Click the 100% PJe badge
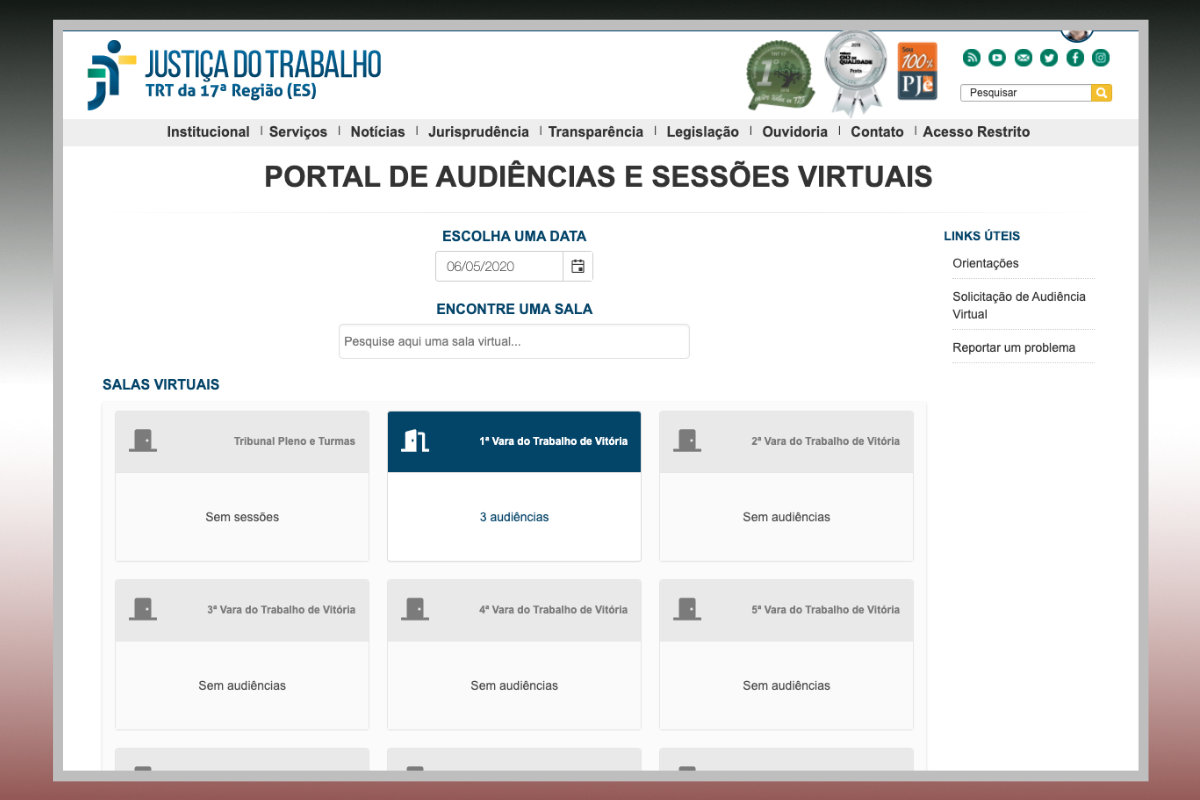Screen dimensions: 1200x800 click(x=917, y=71)
